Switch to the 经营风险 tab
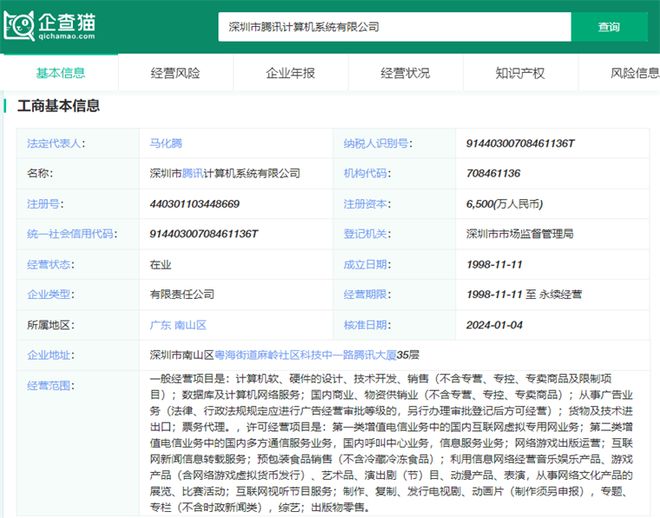Image resolution: width=660 pixels, height=518 pixels. click(175, 73)
